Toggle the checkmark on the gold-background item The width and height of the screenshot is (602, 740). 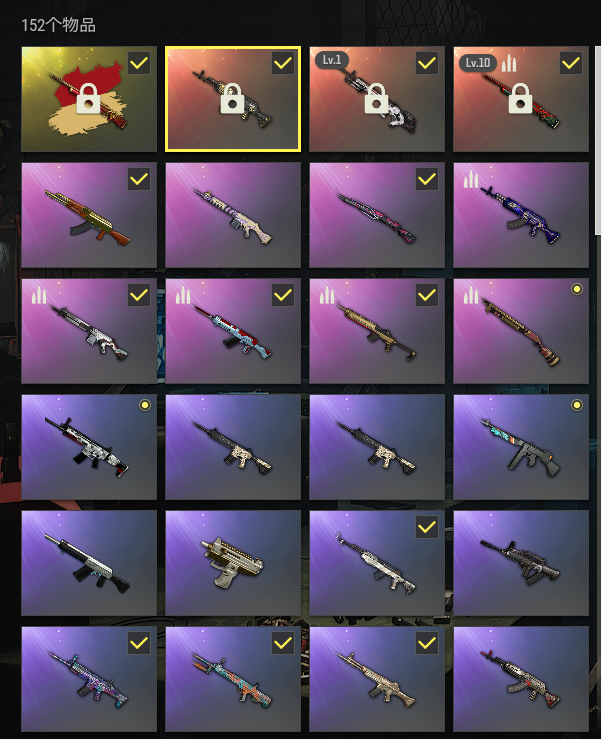coord(139,63)
